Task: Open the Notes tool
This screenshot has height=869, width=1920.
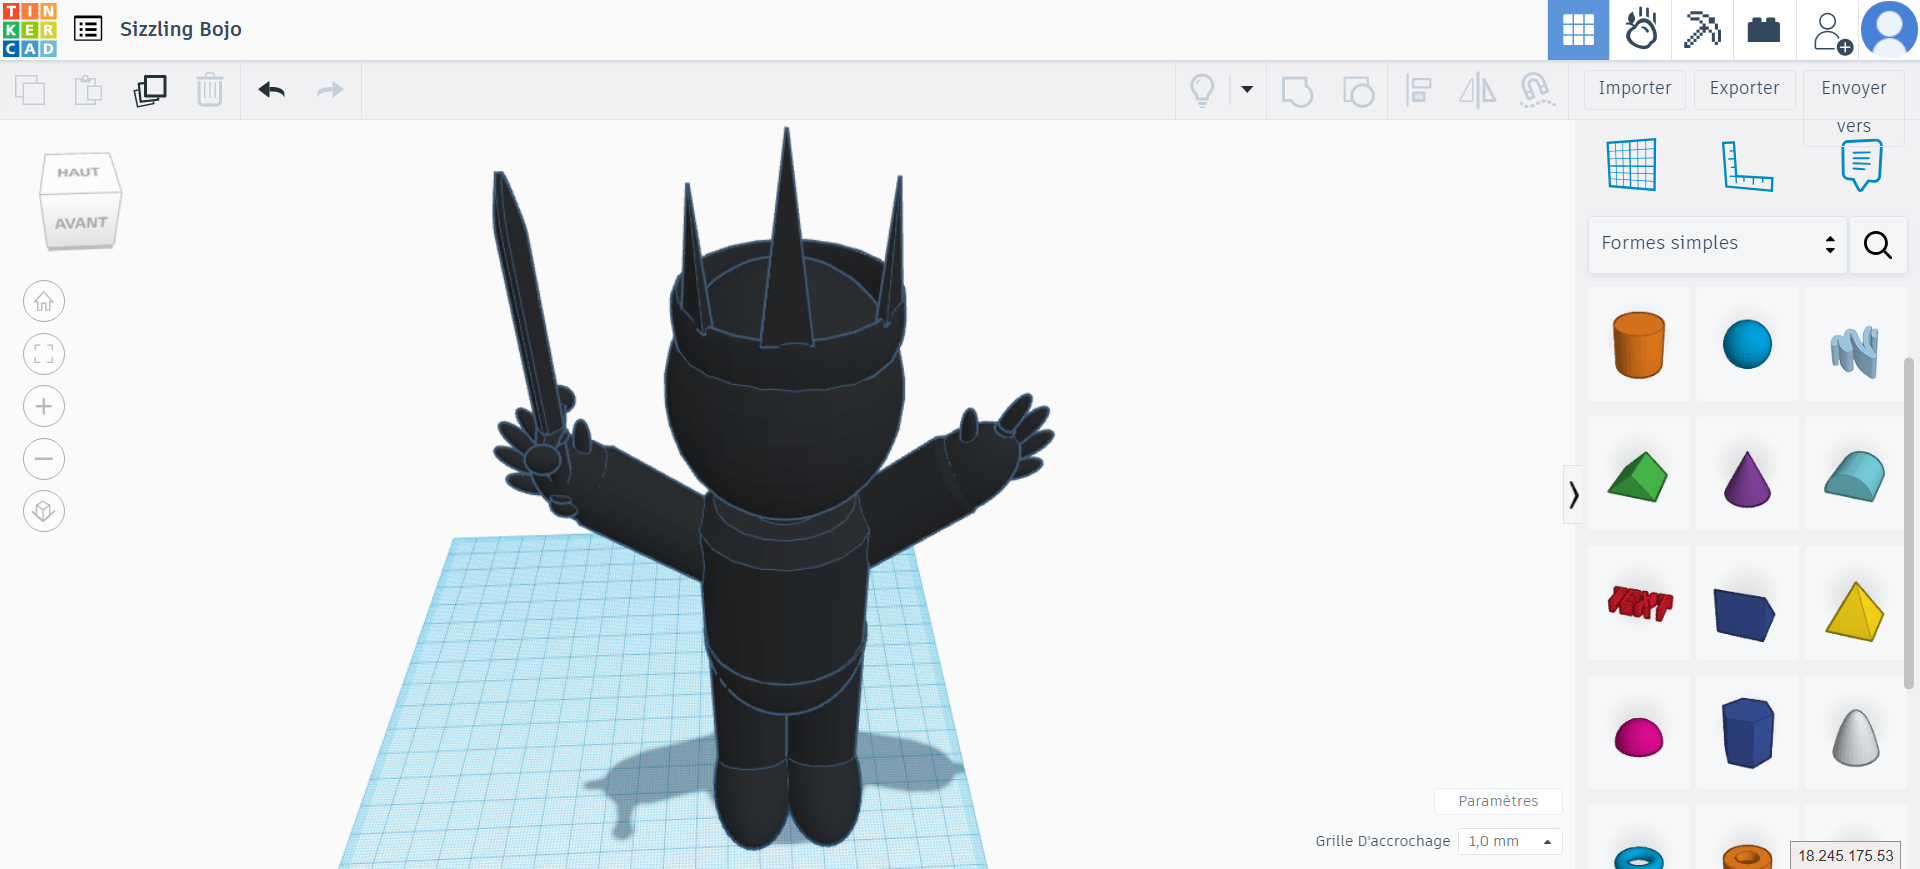Action: [1861, 165]
